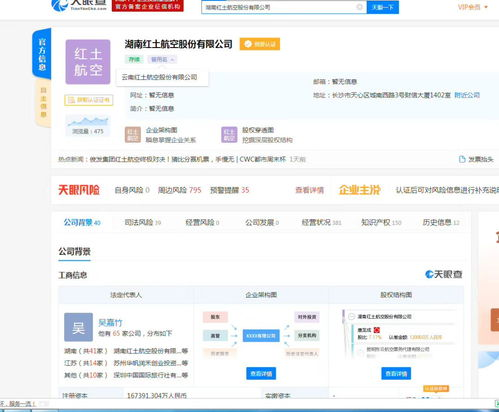This screenshot has height=412, width=499.
Task: Click the central blue company node in diagram
Action: pyautogui.click(x=261, y=336)
